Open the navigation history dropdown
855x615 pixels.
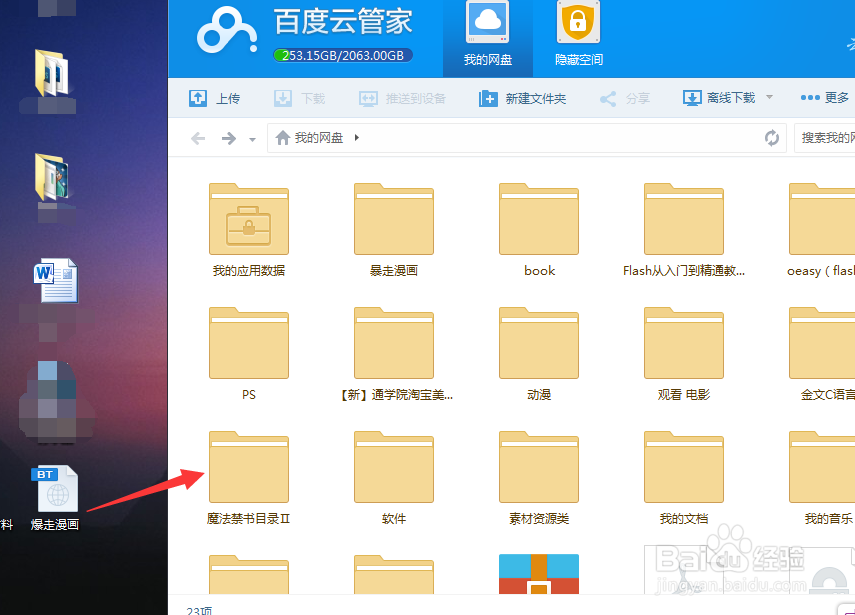[x=252, y=140]
